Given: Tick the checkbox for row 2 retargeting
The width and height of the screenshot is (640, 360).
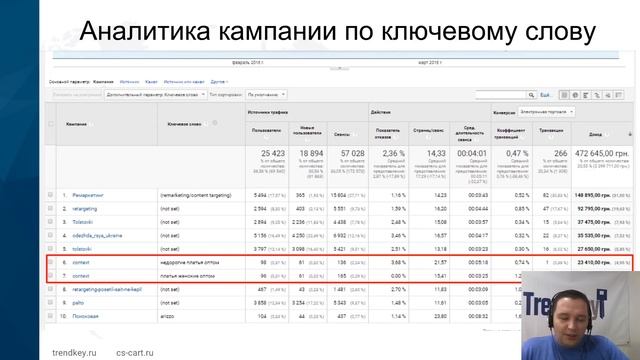Looking at the screenshot, I should [x=51, y=208].
